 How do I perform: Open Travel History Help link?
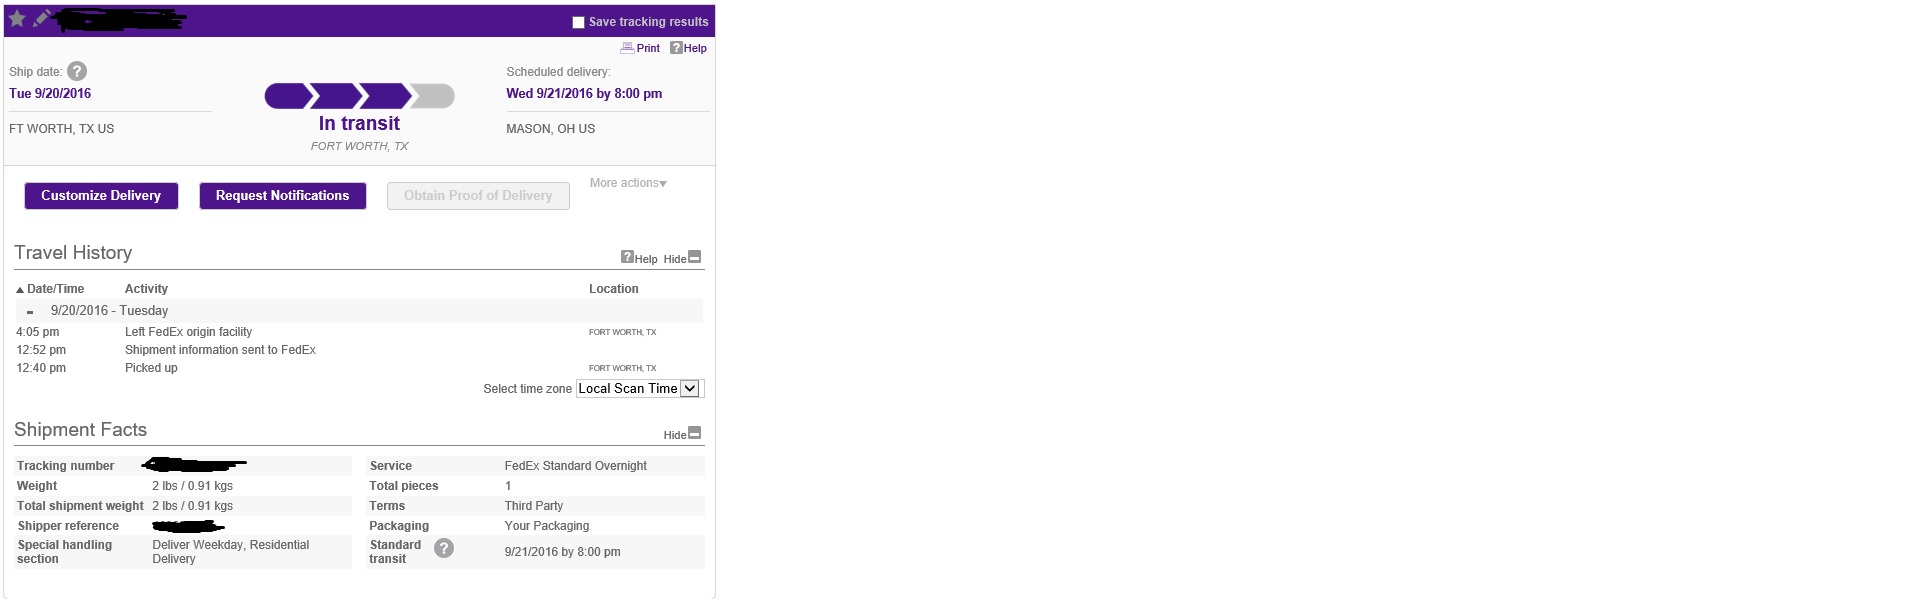click(639, 258)
